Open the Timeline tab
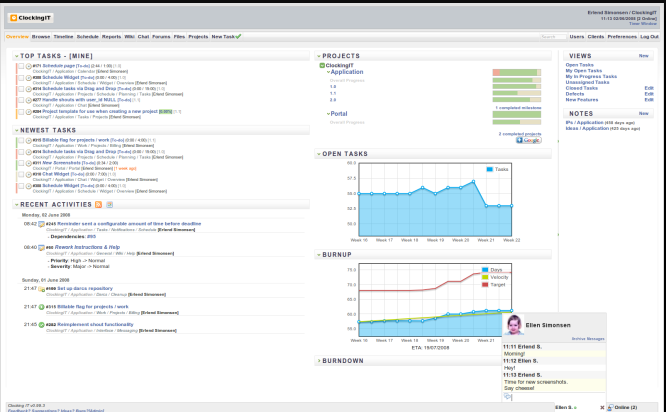The width and height of the screenshot is (666, 412). pyautogui.click(x=63, y=36)
